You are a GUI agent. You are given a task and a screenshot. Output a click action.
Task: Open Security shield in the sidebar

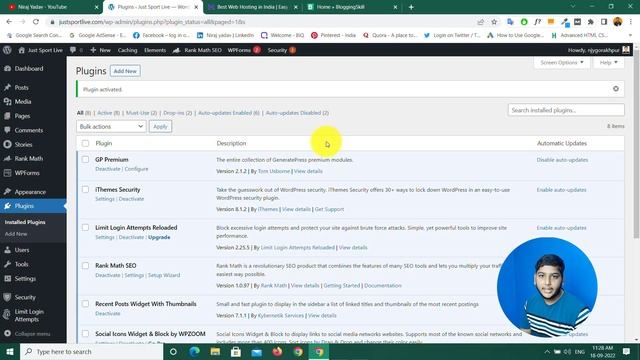(x=7, y=297)
